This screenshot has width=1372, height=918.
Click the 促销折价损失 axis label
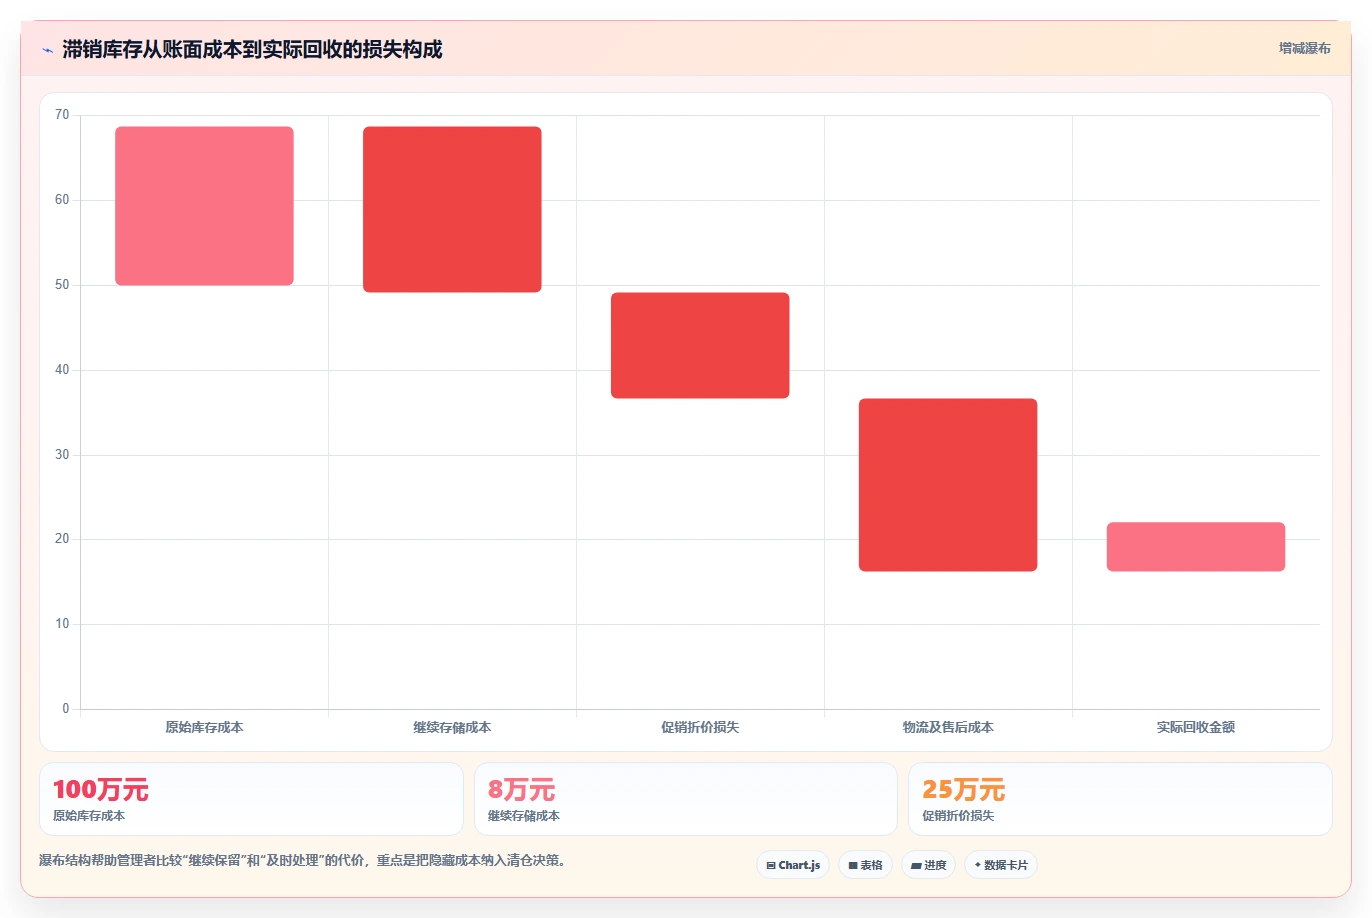700,727
